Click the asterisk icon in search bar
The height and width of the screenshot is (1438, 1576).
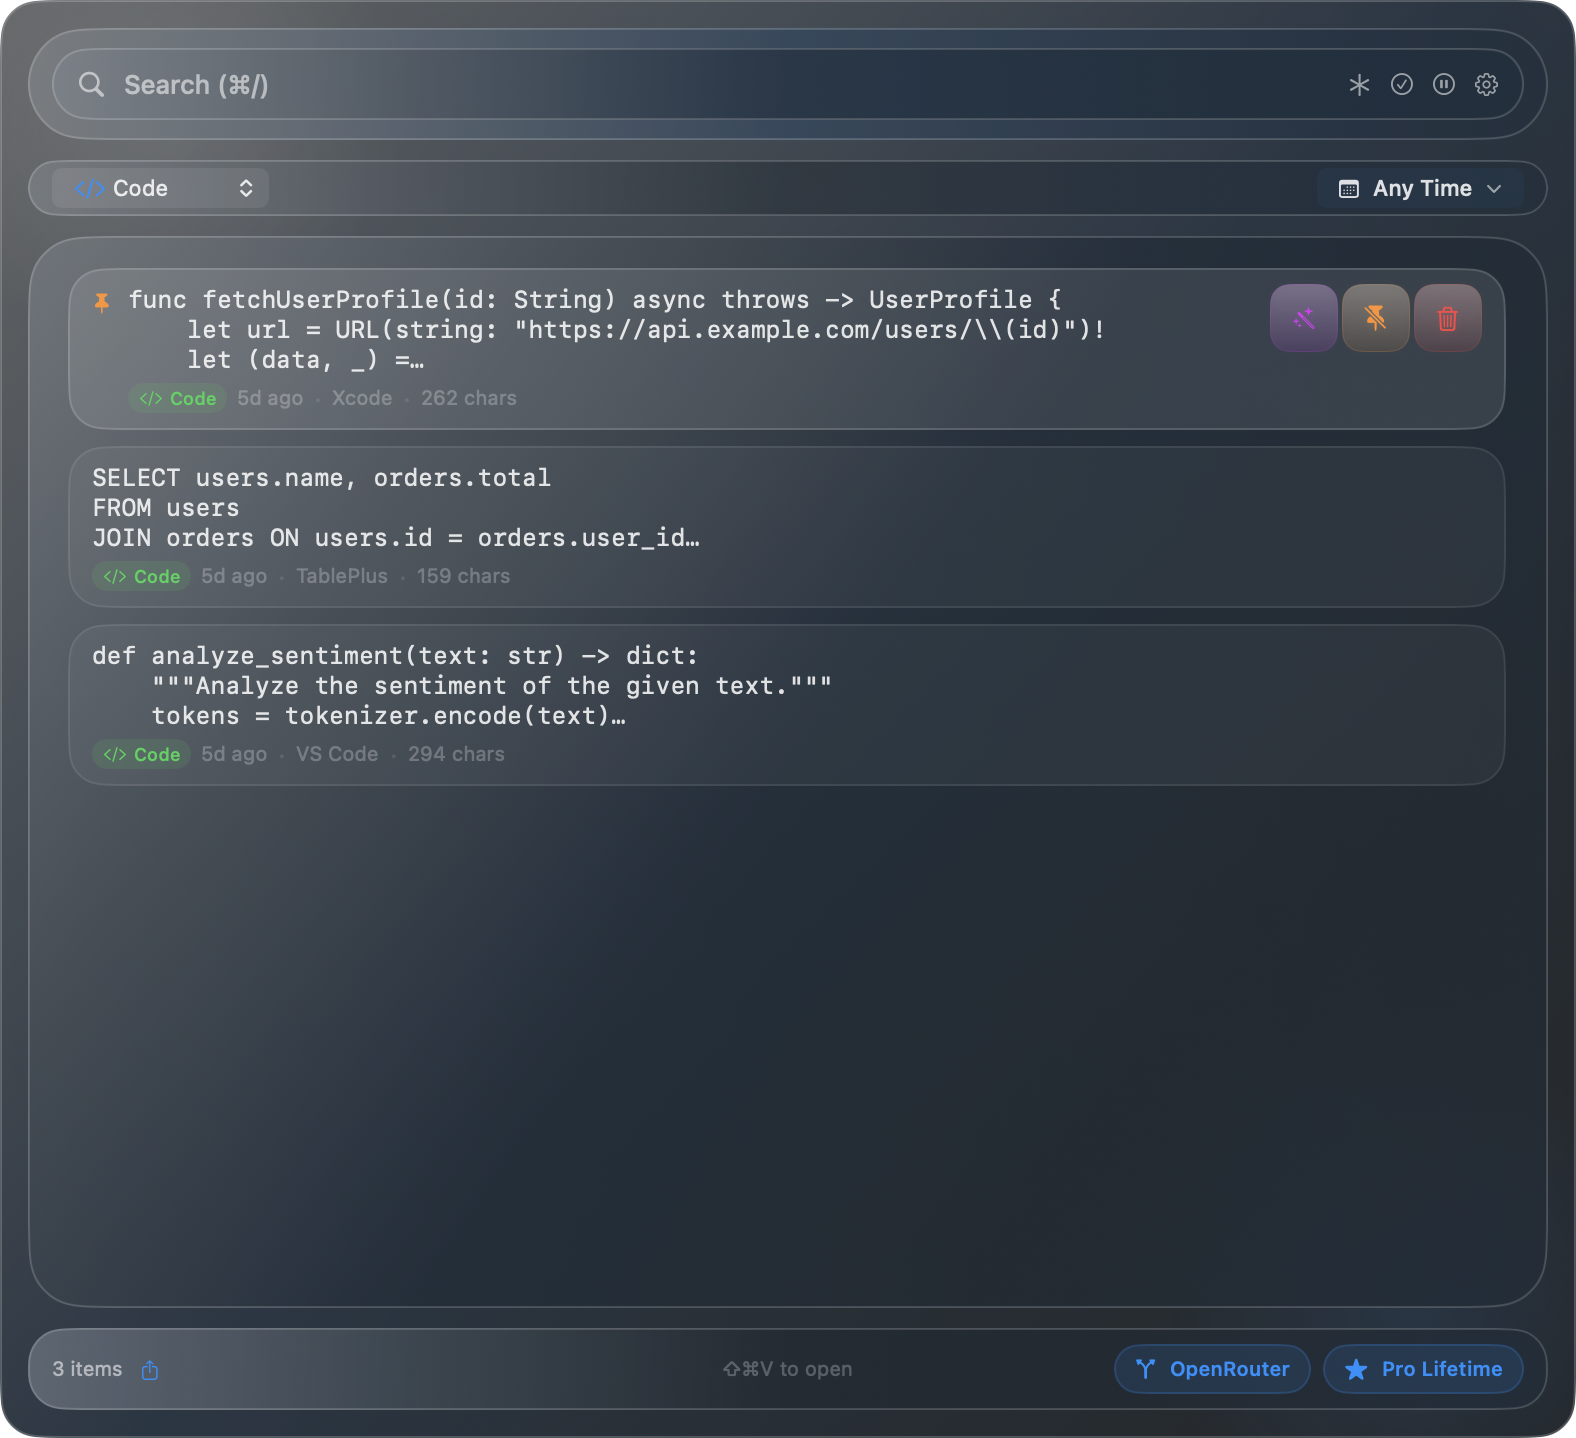tap(1359, 85)
